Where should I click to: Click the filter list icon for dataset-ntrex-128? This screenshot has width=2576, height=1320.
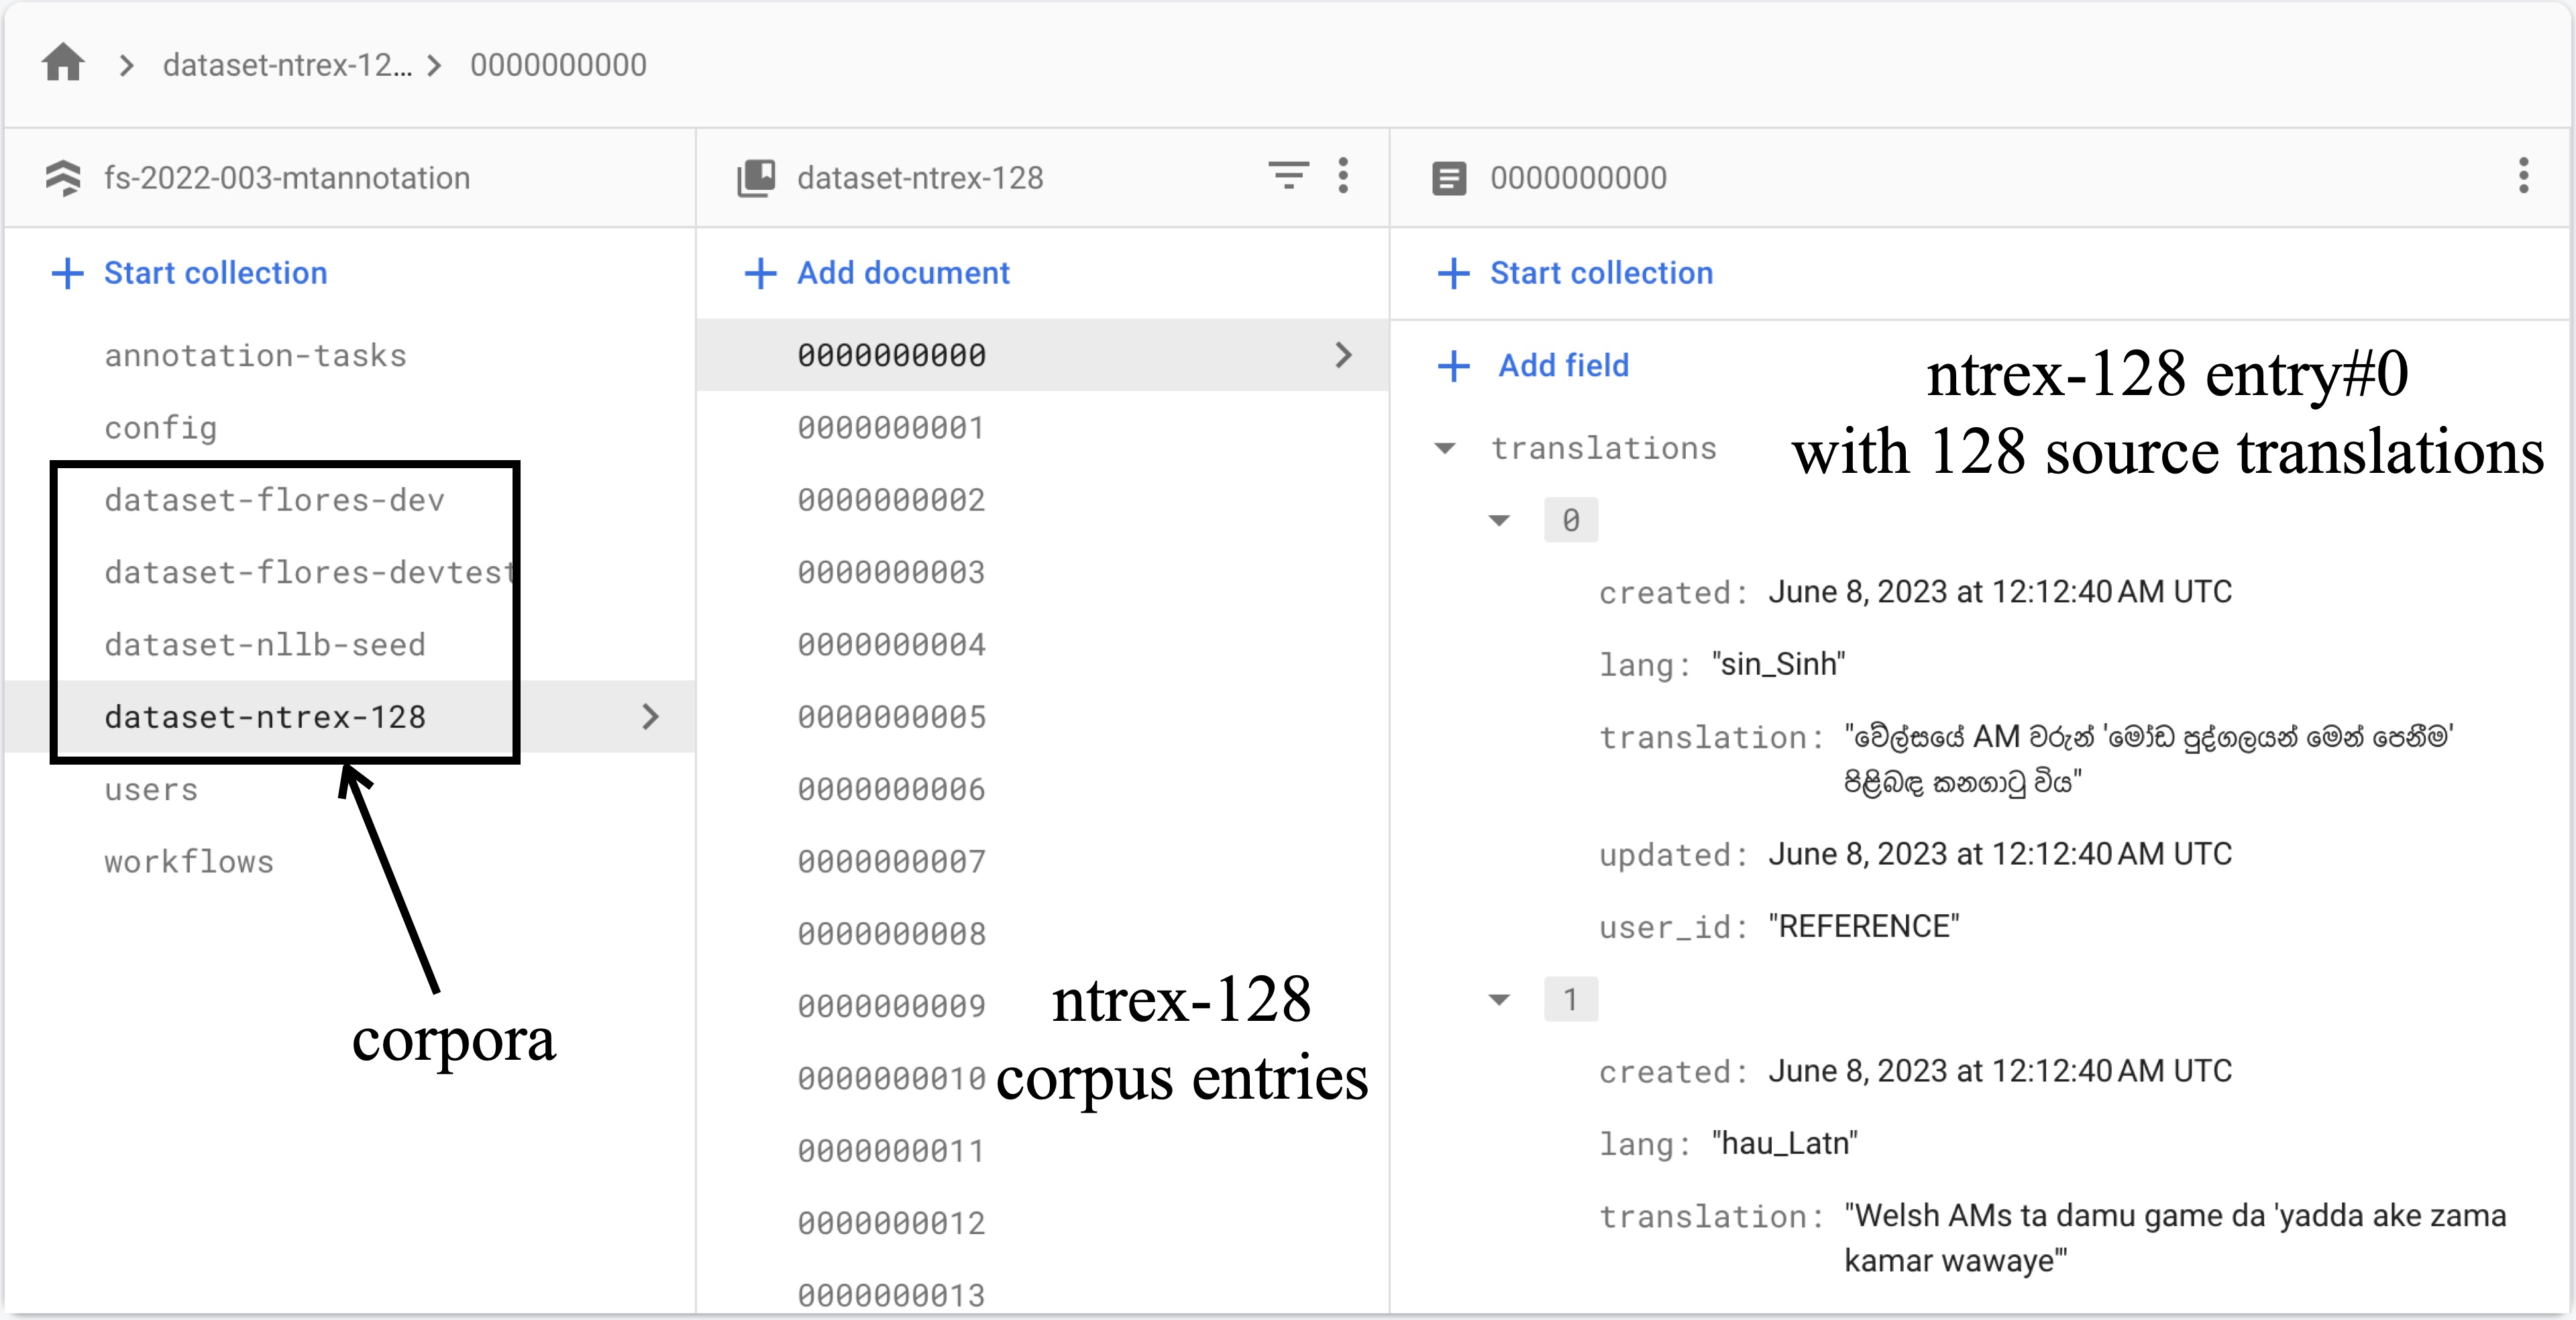pyautogui.click(x=1288, y=176)
